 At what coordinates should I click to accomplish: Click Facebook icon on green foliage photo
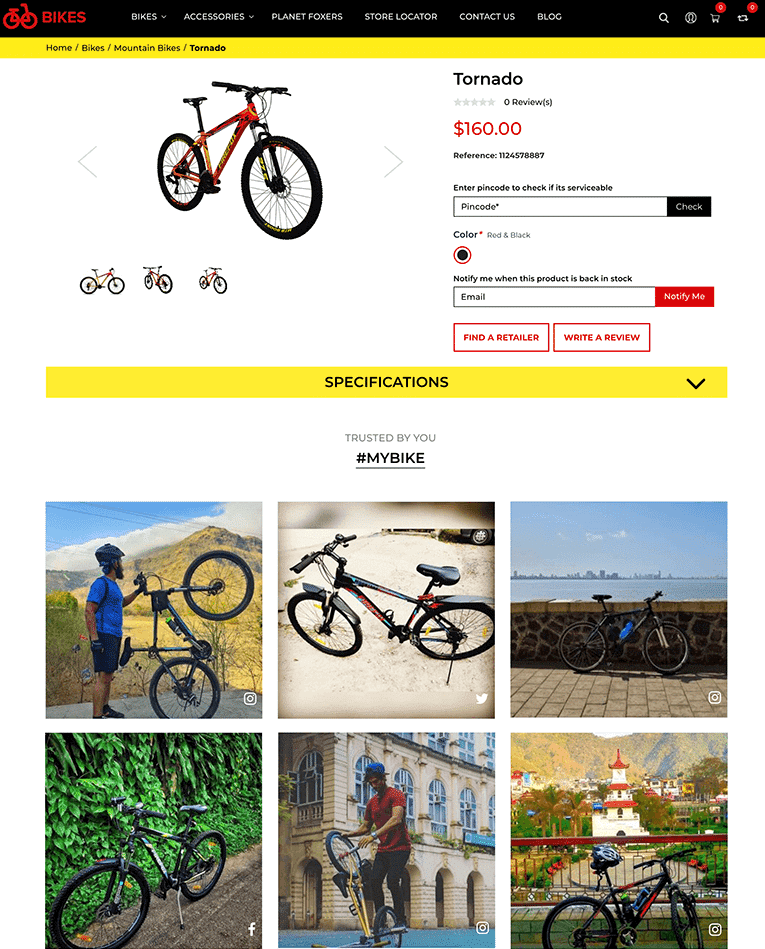[252, 928]
